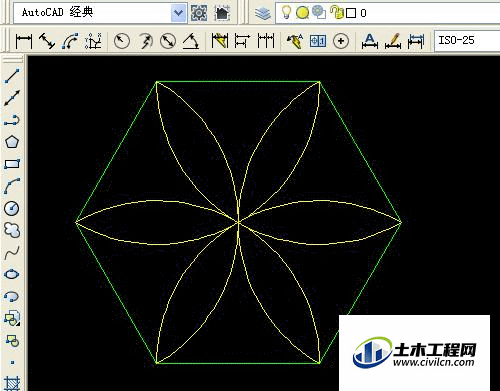
Task: Select the Revision Cloud tool
Action: [12, 230]
